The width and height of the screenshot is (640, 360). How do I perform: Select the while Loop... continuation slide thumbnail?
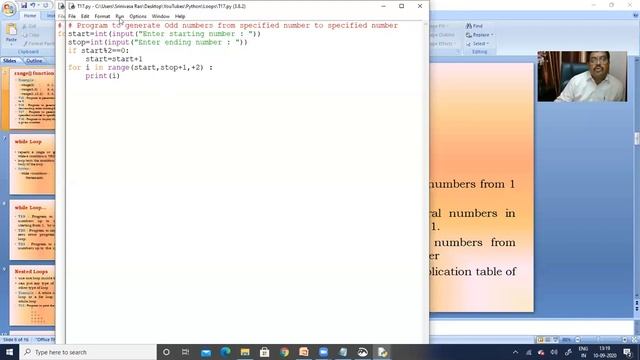coord(32,230)
